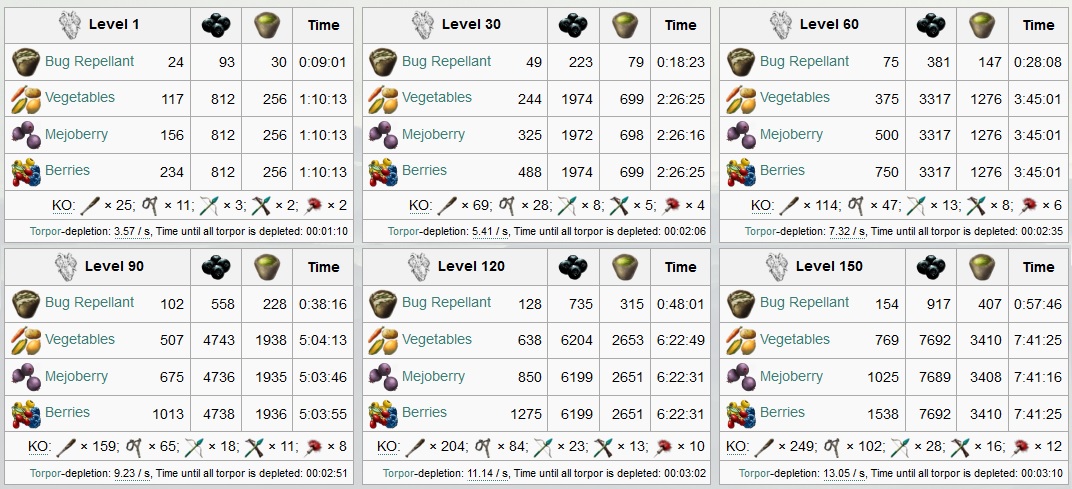Image resolution: width=1072 pixels, height=489 pixels.
Task: Open the Vegetables link under Level 1
Action: [x=80, y=97]
